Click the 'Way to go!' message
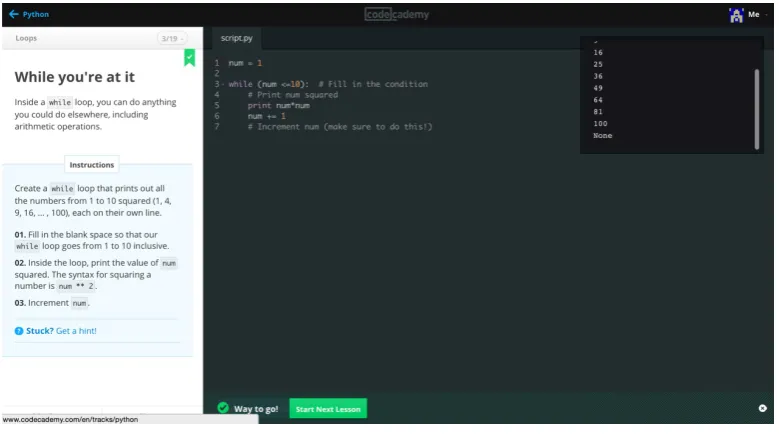 pyautogui.click(x=256, y=409)
